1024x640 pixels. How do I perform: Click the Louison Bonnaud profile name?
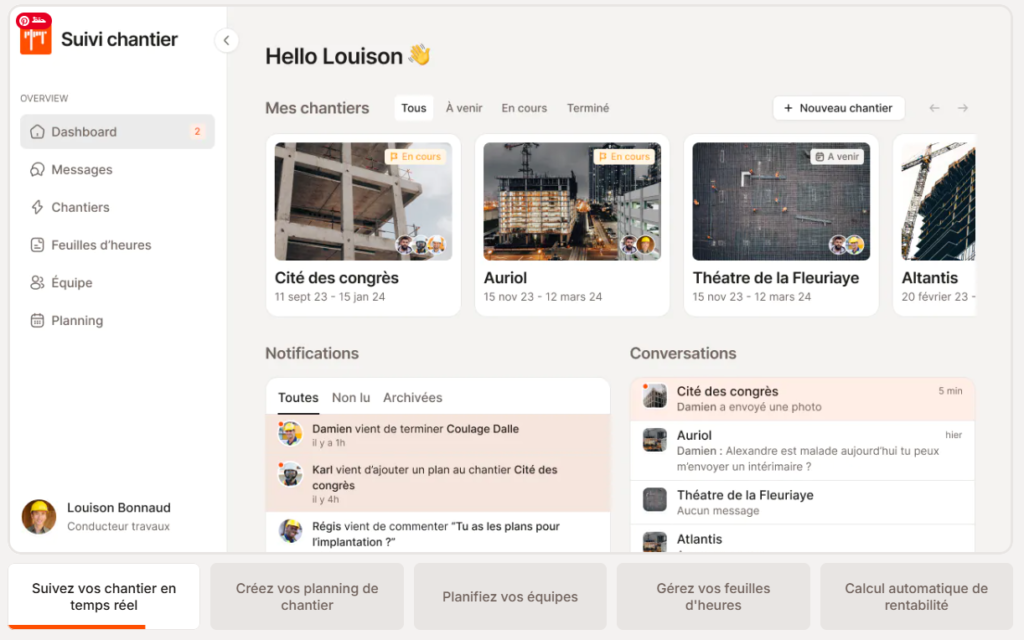pyautogui.click(x=119, y=507)
